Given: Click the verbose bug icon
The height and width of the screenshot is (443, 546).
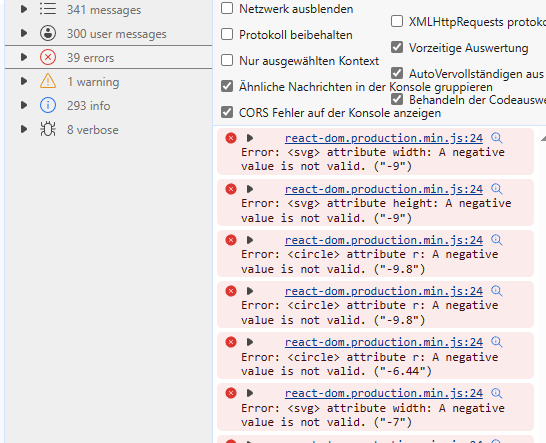Looking at the screenshot, I should click(48, 129).
